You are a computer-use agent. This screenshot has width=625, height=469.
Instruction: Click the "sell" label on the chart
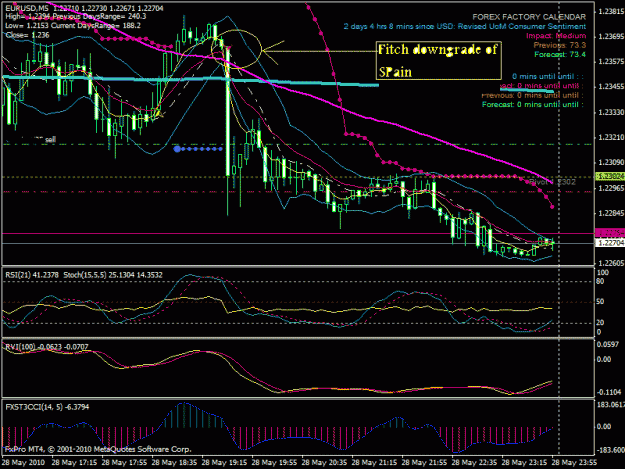coord(50,139)
